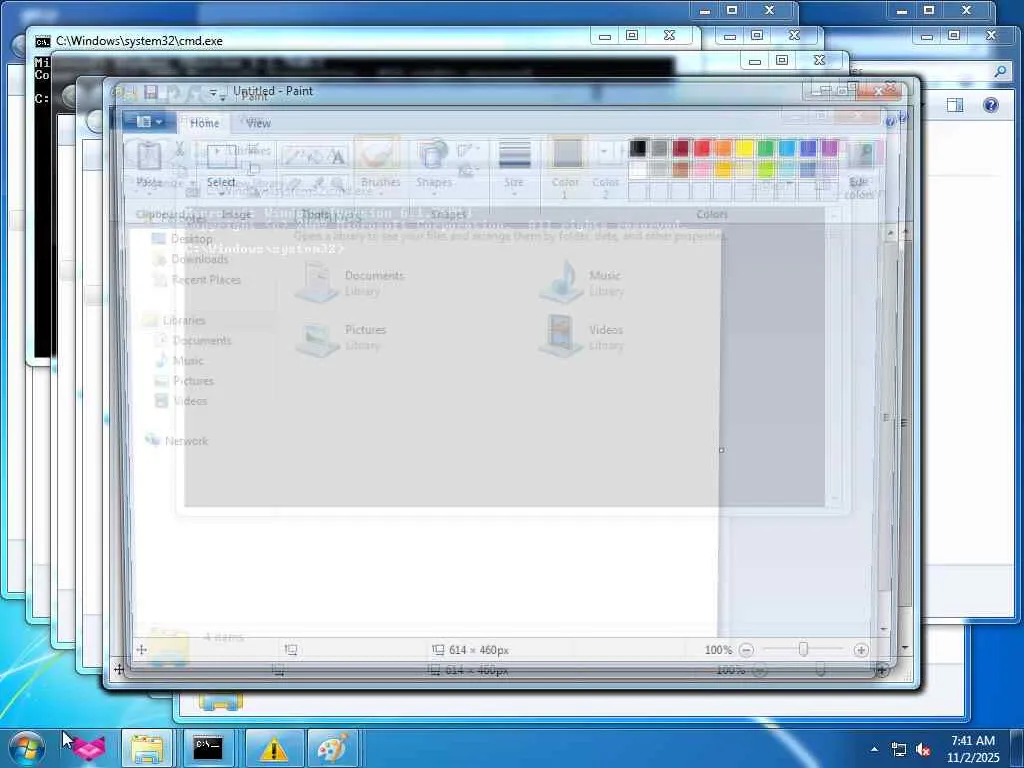This screenshot has width=1024, height=768.
Task: Pick the green color swatch
Action: point(766,148)
